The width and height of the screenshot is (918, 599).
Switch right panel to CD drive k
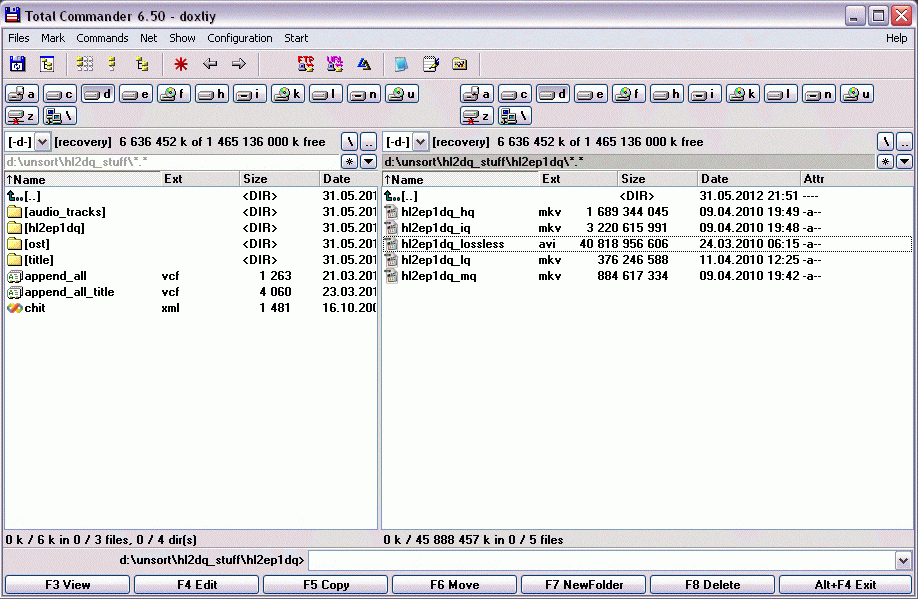coord(743,94)
